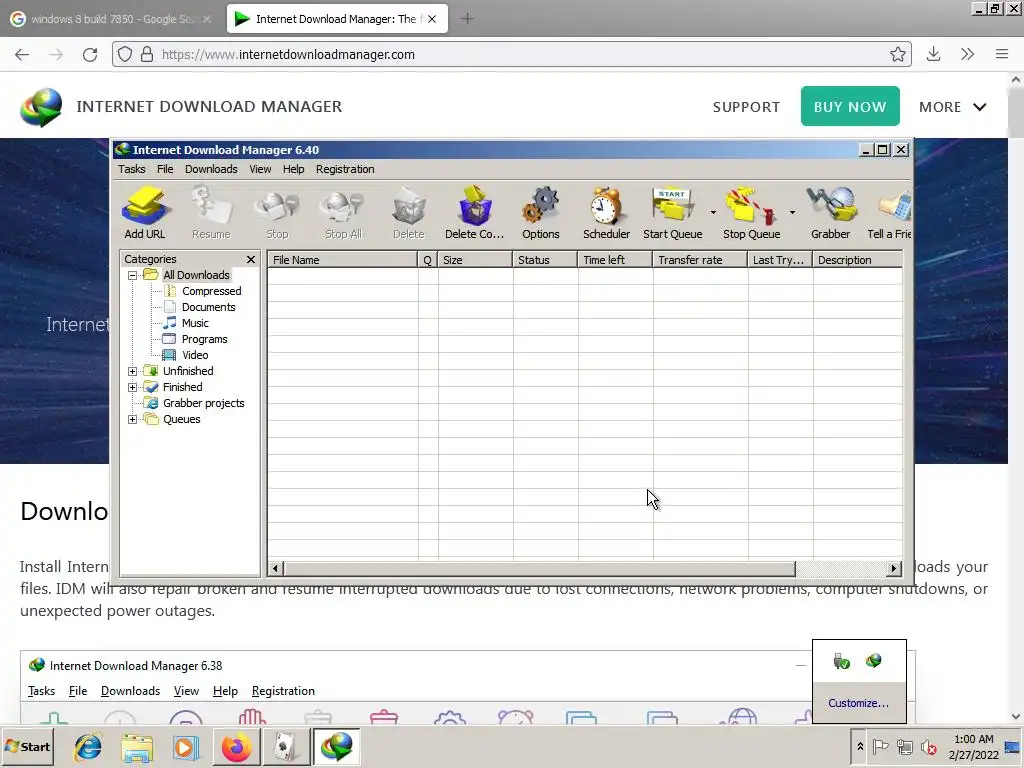Open a new browser tab
The height and width of the screenshot is (768, 1024).
[467, 19]
